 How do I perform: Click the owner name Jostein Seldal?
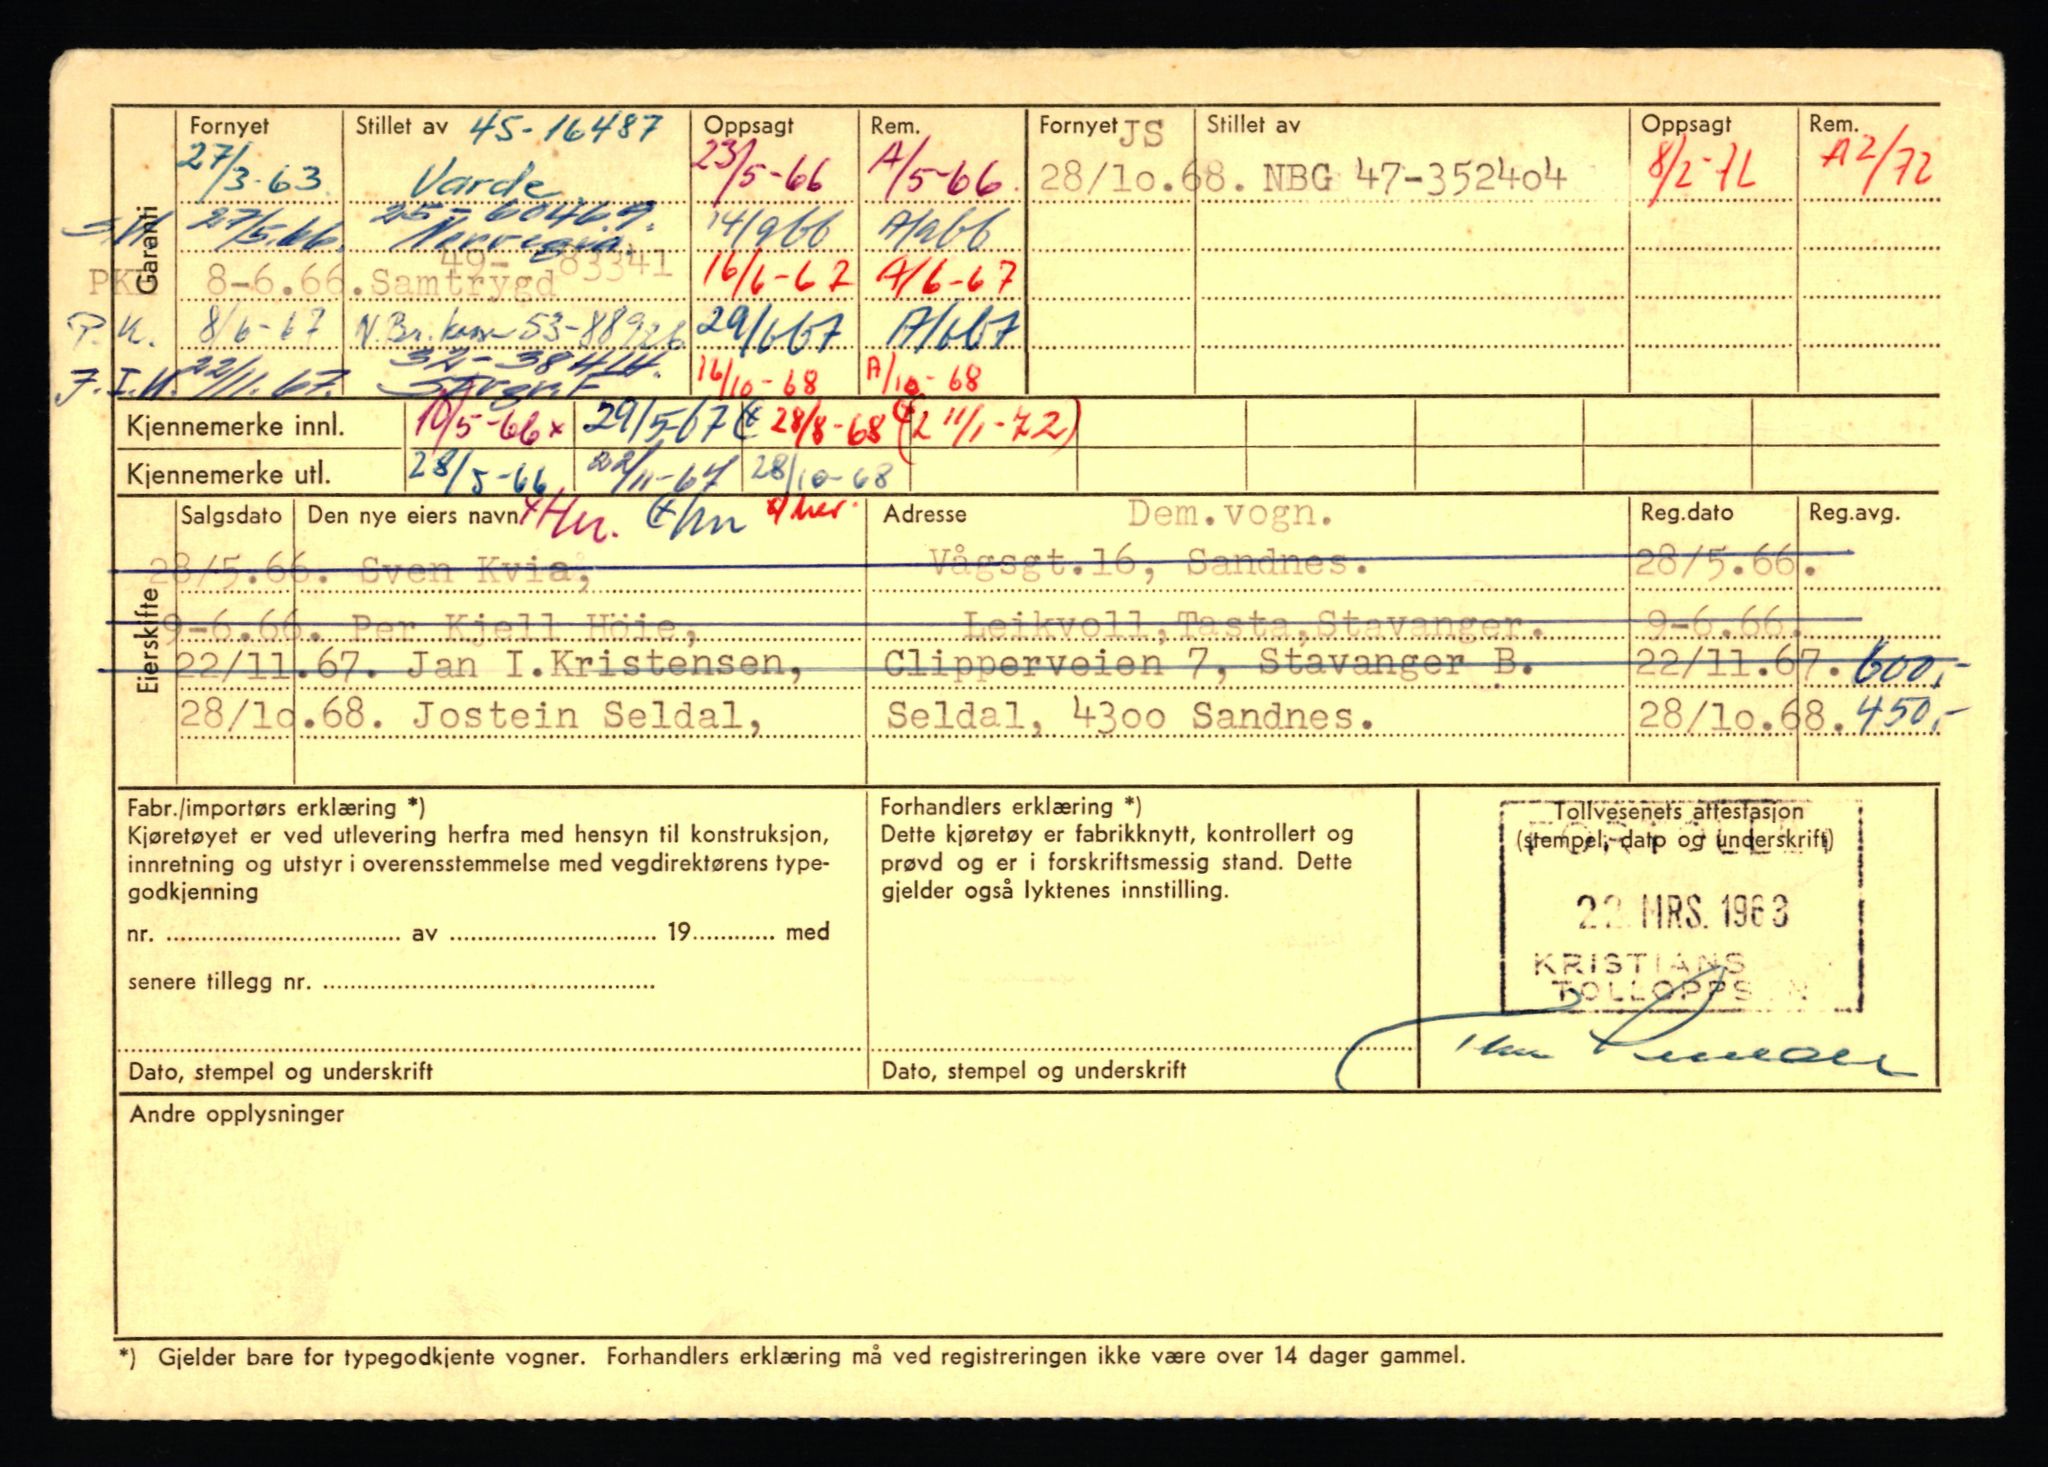(588, 716)
